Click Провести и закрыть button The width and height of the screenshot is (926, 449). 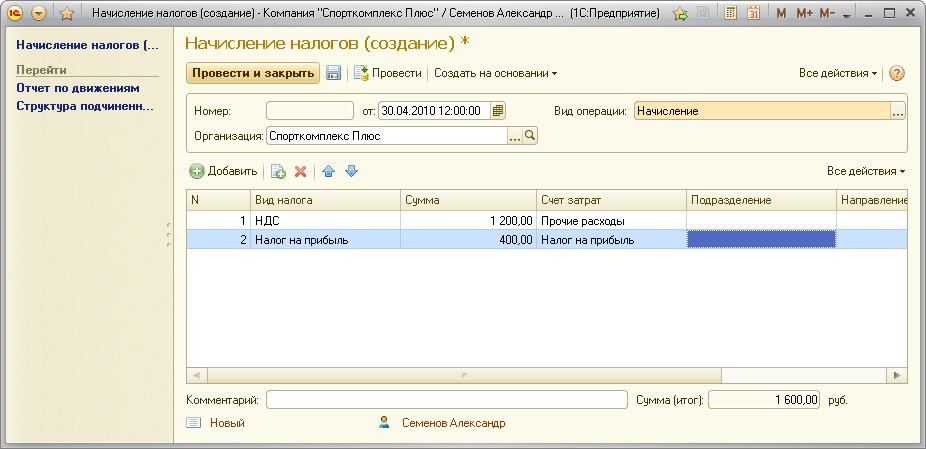(253, 73)
